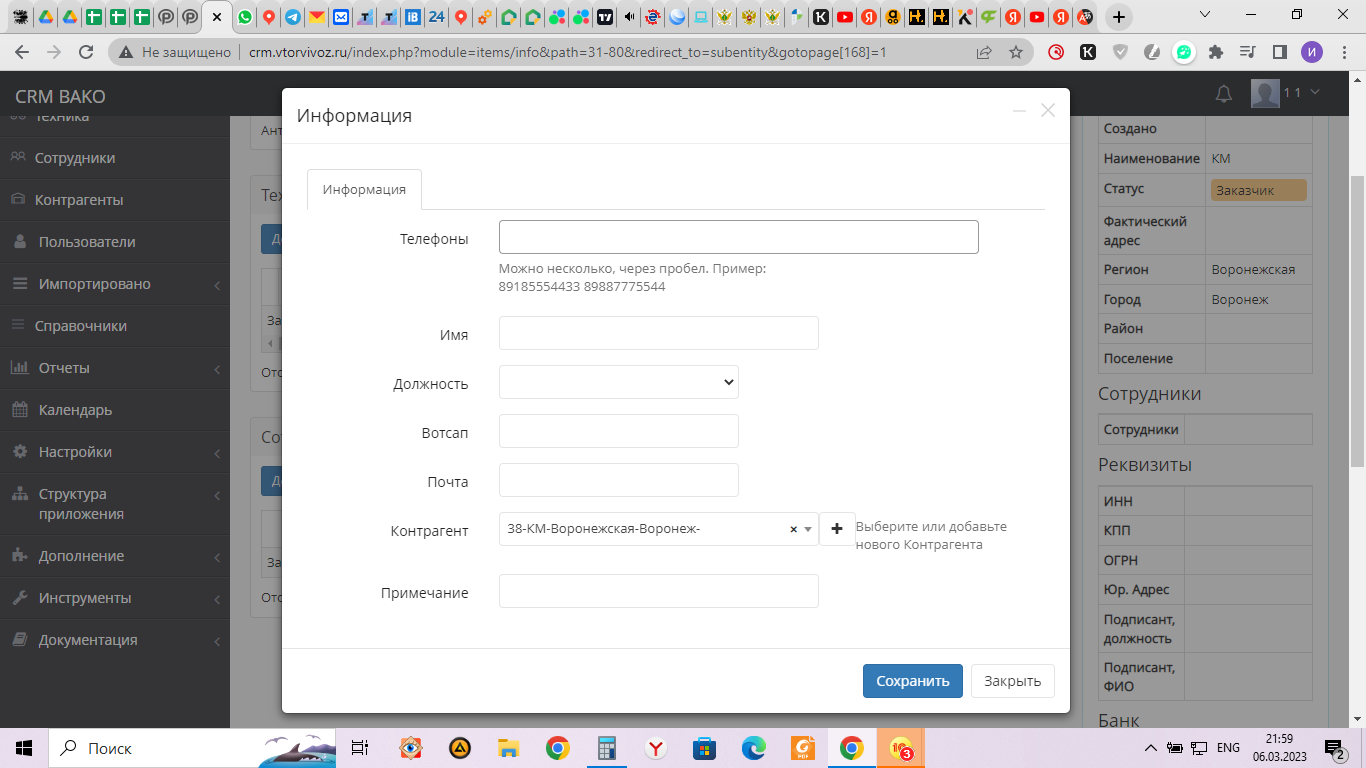This screenshot has width=1366, height=768.
Task: Click the Заказчик status badge
Action: [1259, 190]
